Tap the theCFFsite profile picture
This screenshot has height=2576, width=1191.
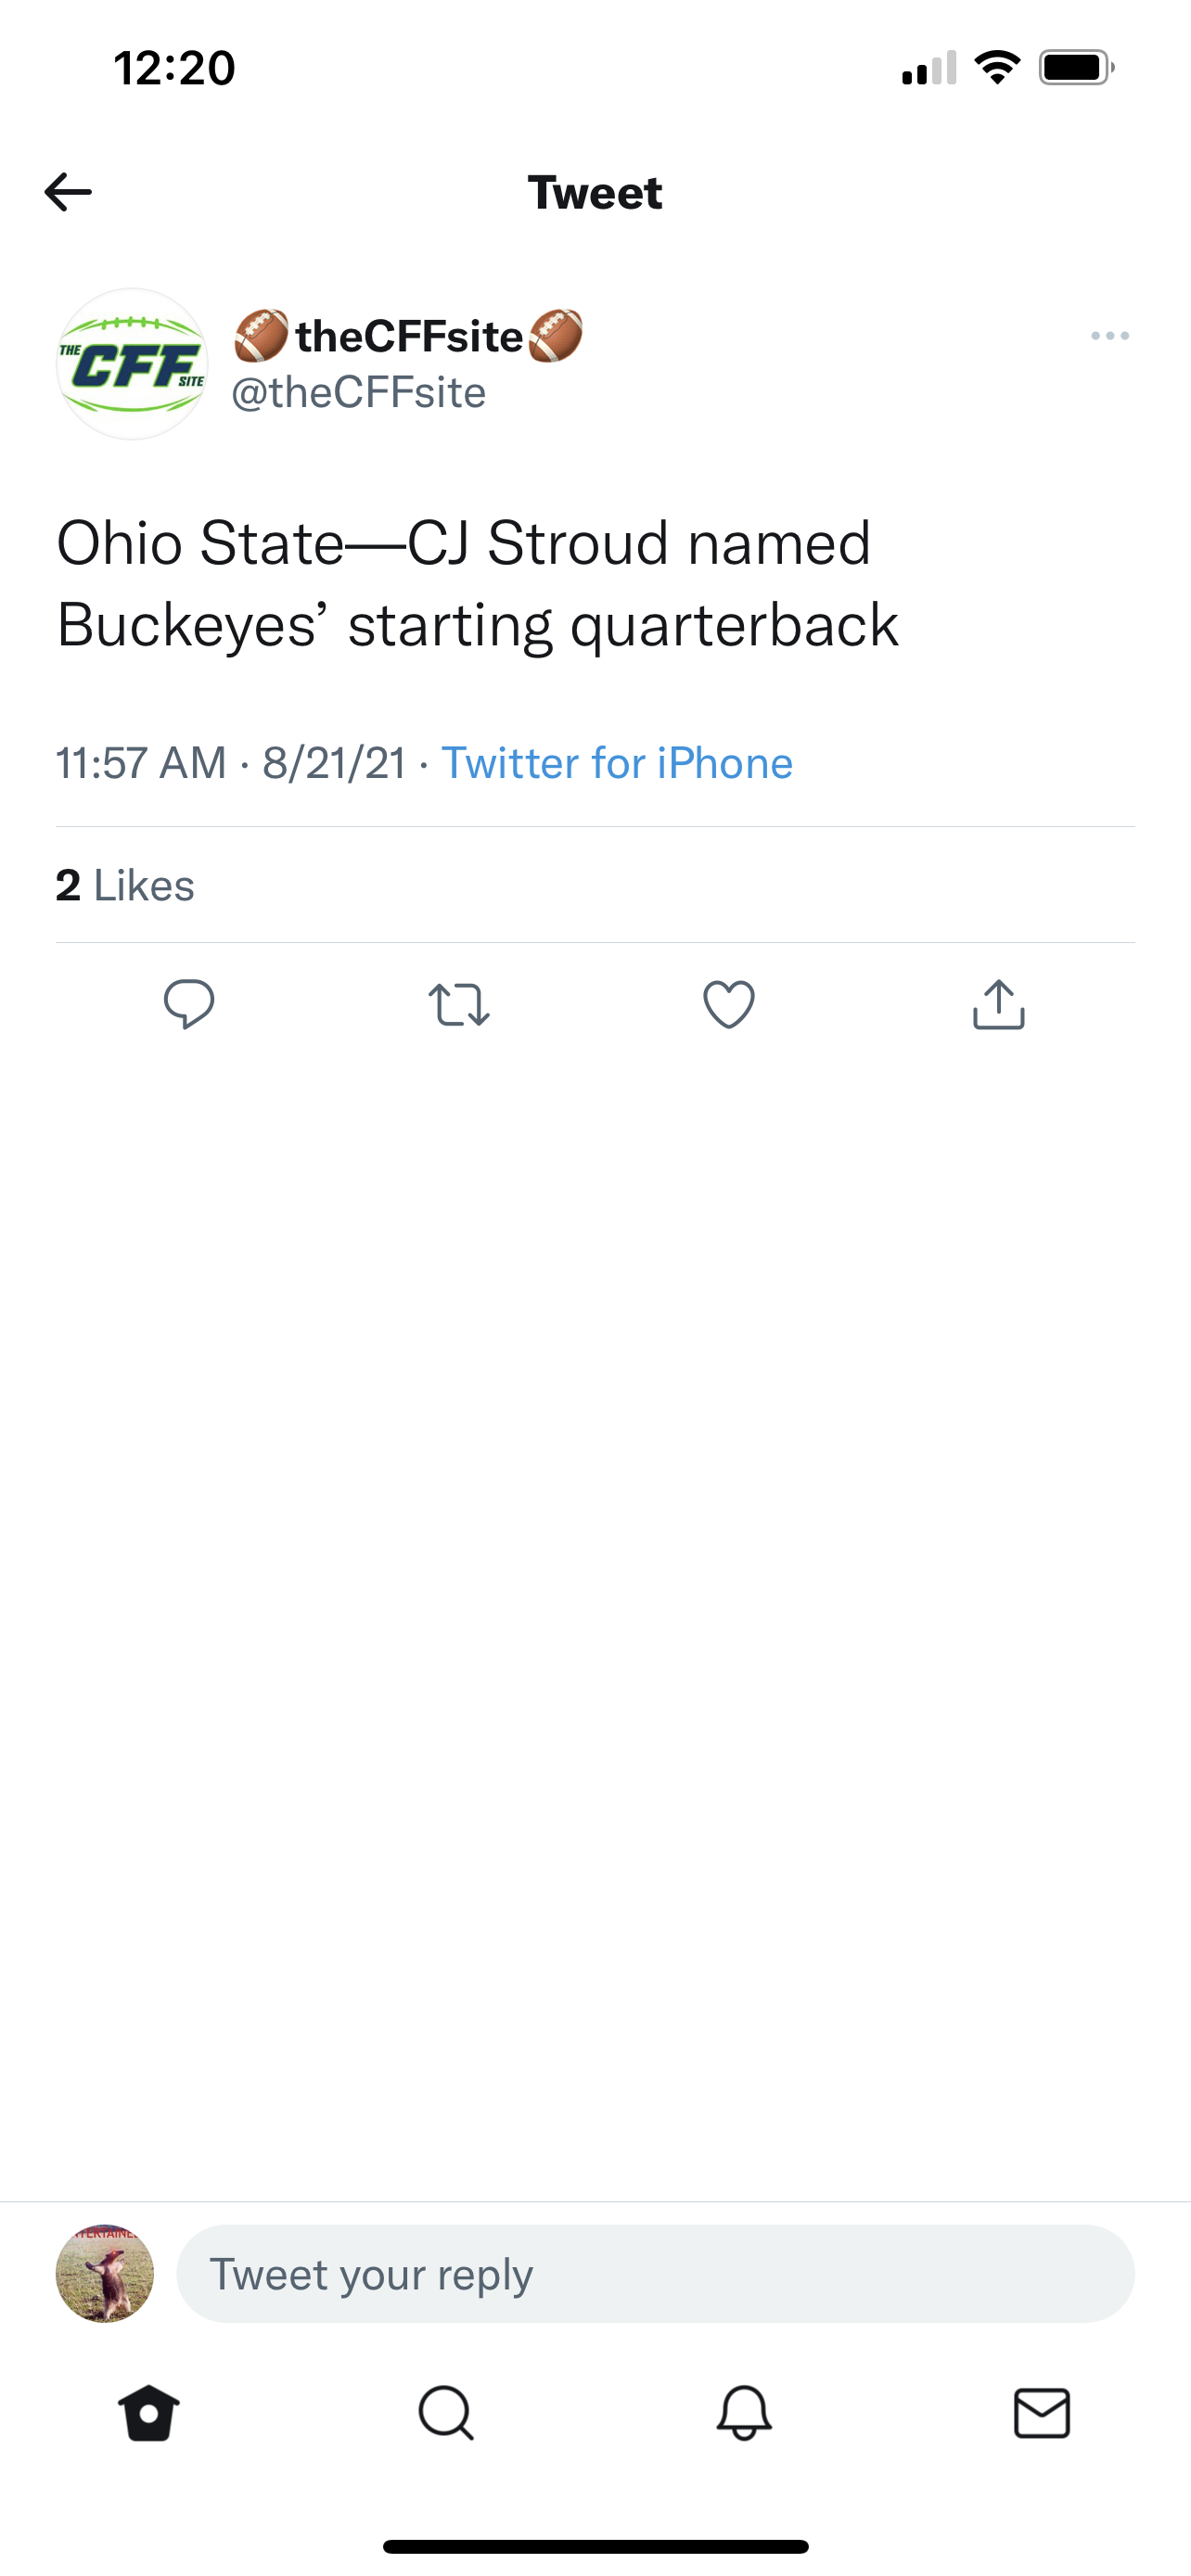pyautogui.click(x=132, y=364)
